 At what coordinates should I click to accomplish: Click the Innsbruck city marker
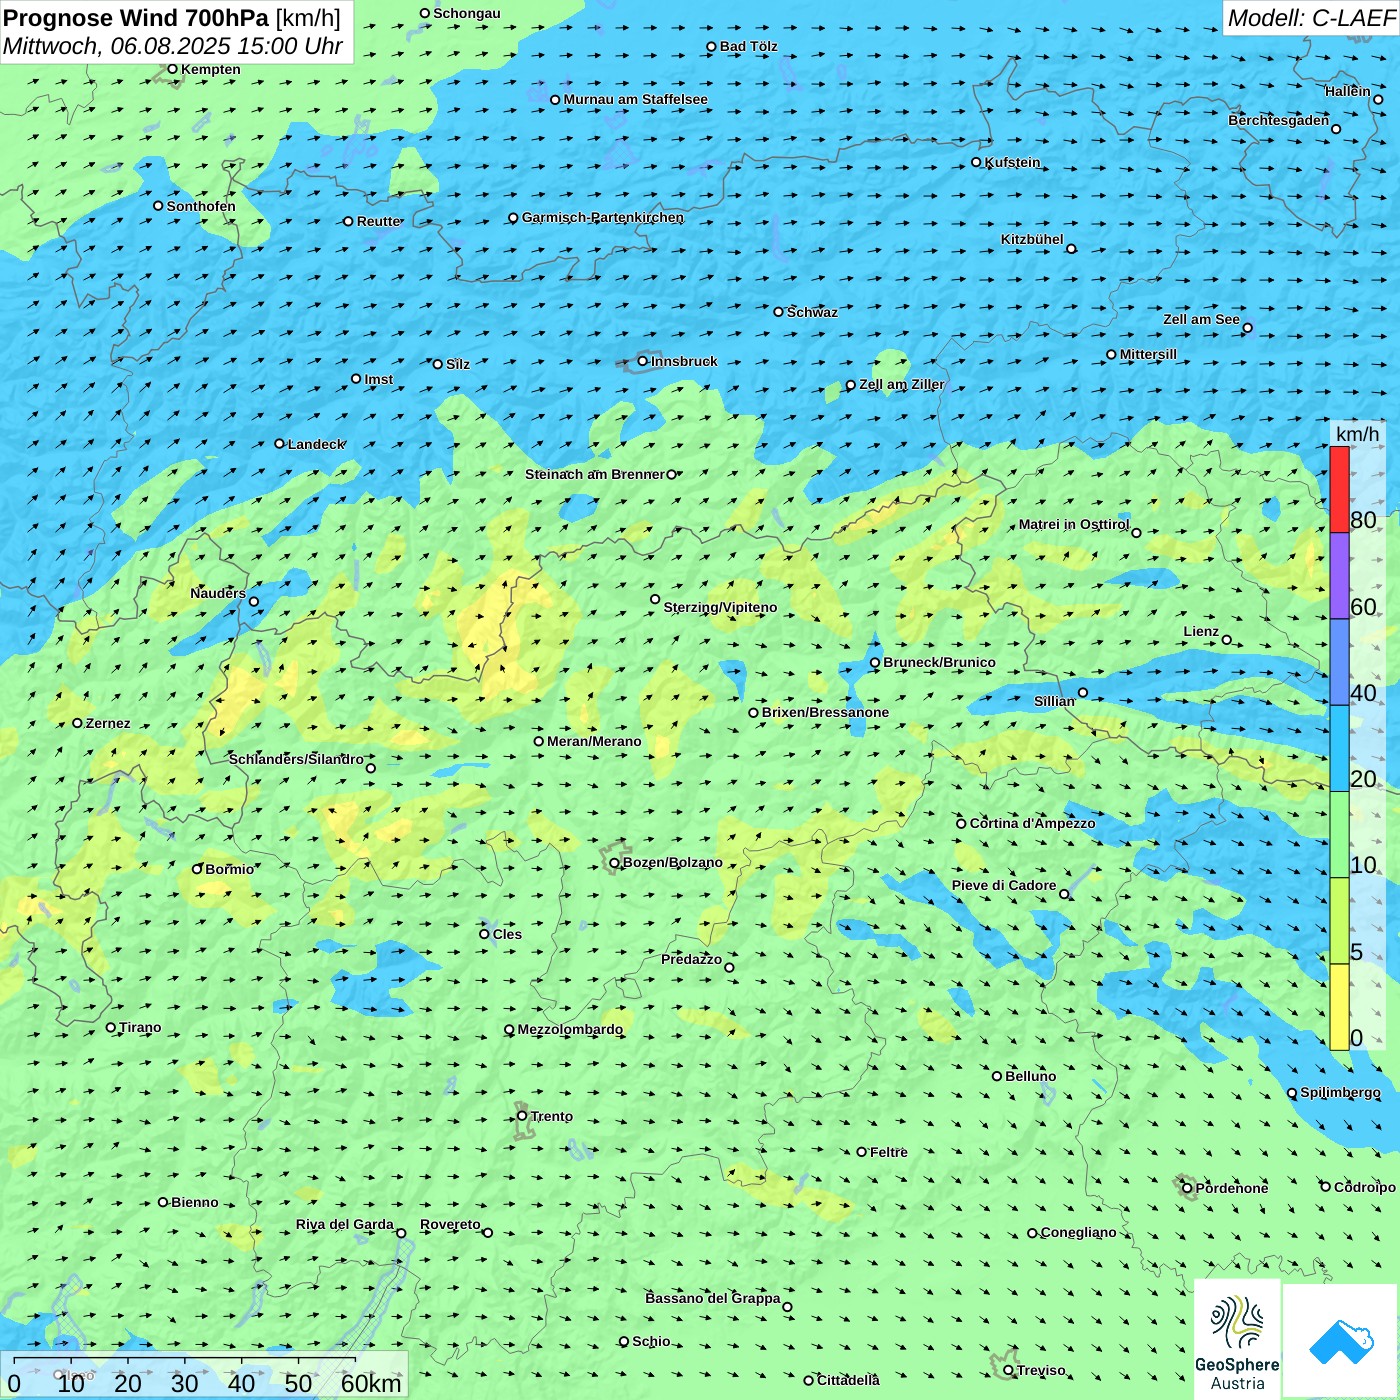pyautogui.click(x=643, y=361)
